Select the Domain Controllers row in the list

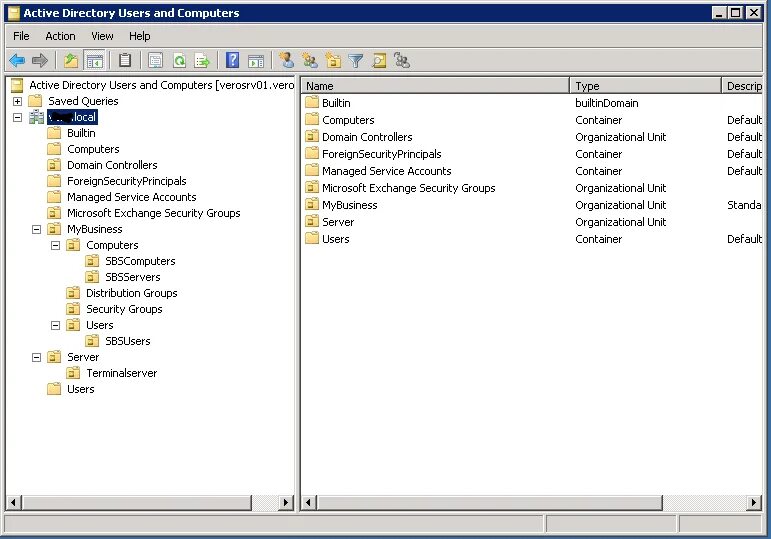pyautogui.click(x=533, y=137)
